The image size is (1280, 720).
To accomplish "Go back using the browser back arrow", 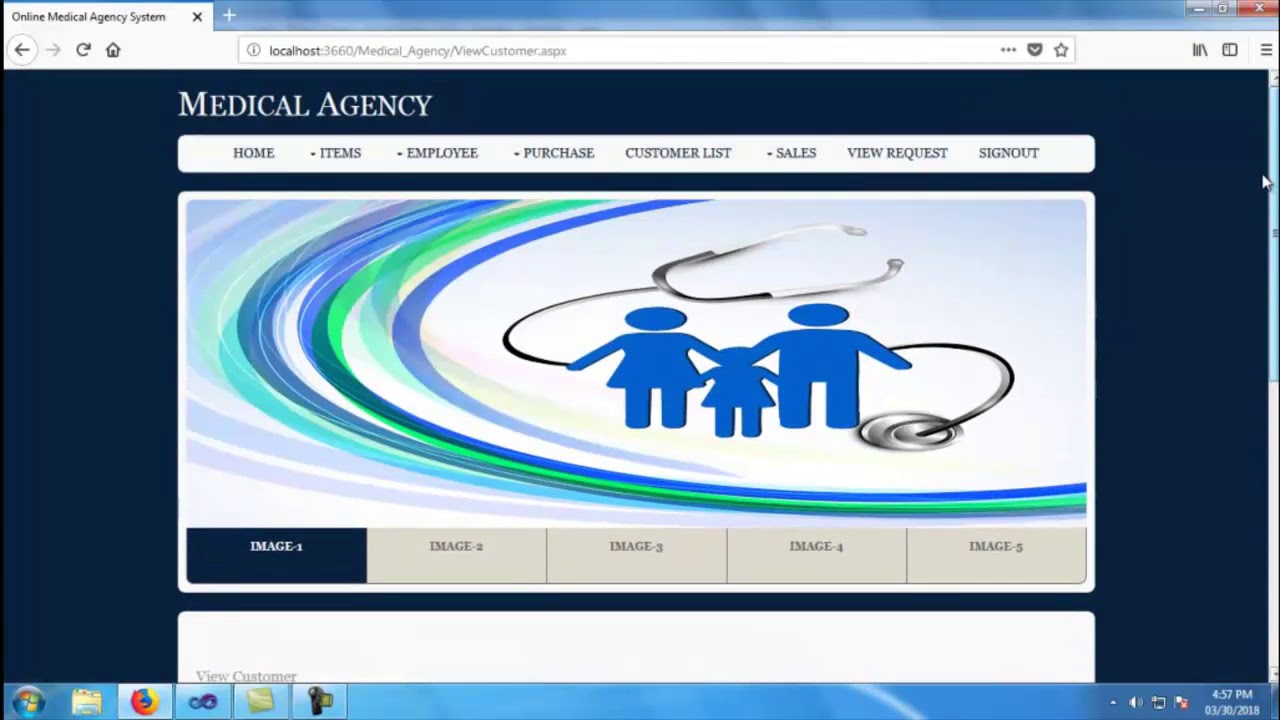I will coord(22,50).
